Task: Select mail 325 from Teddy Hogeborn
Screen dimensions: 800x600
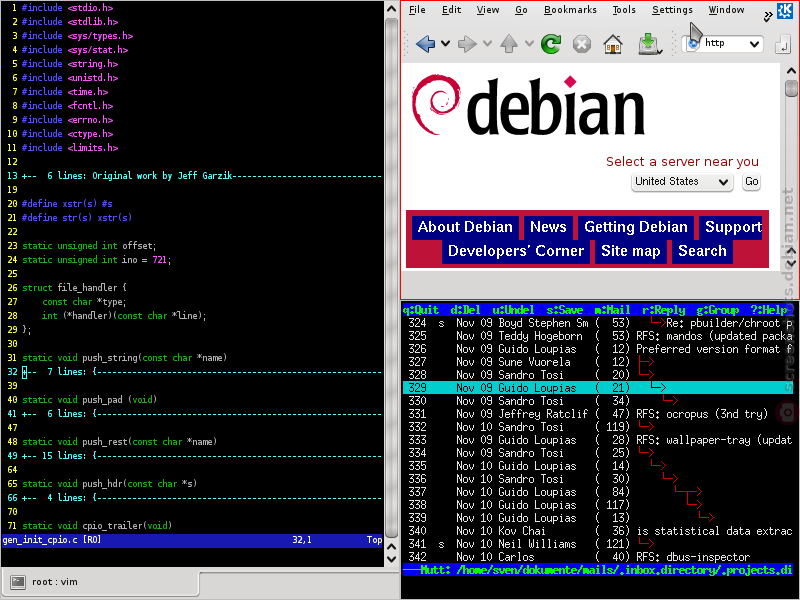Action: tap(598, 336)
